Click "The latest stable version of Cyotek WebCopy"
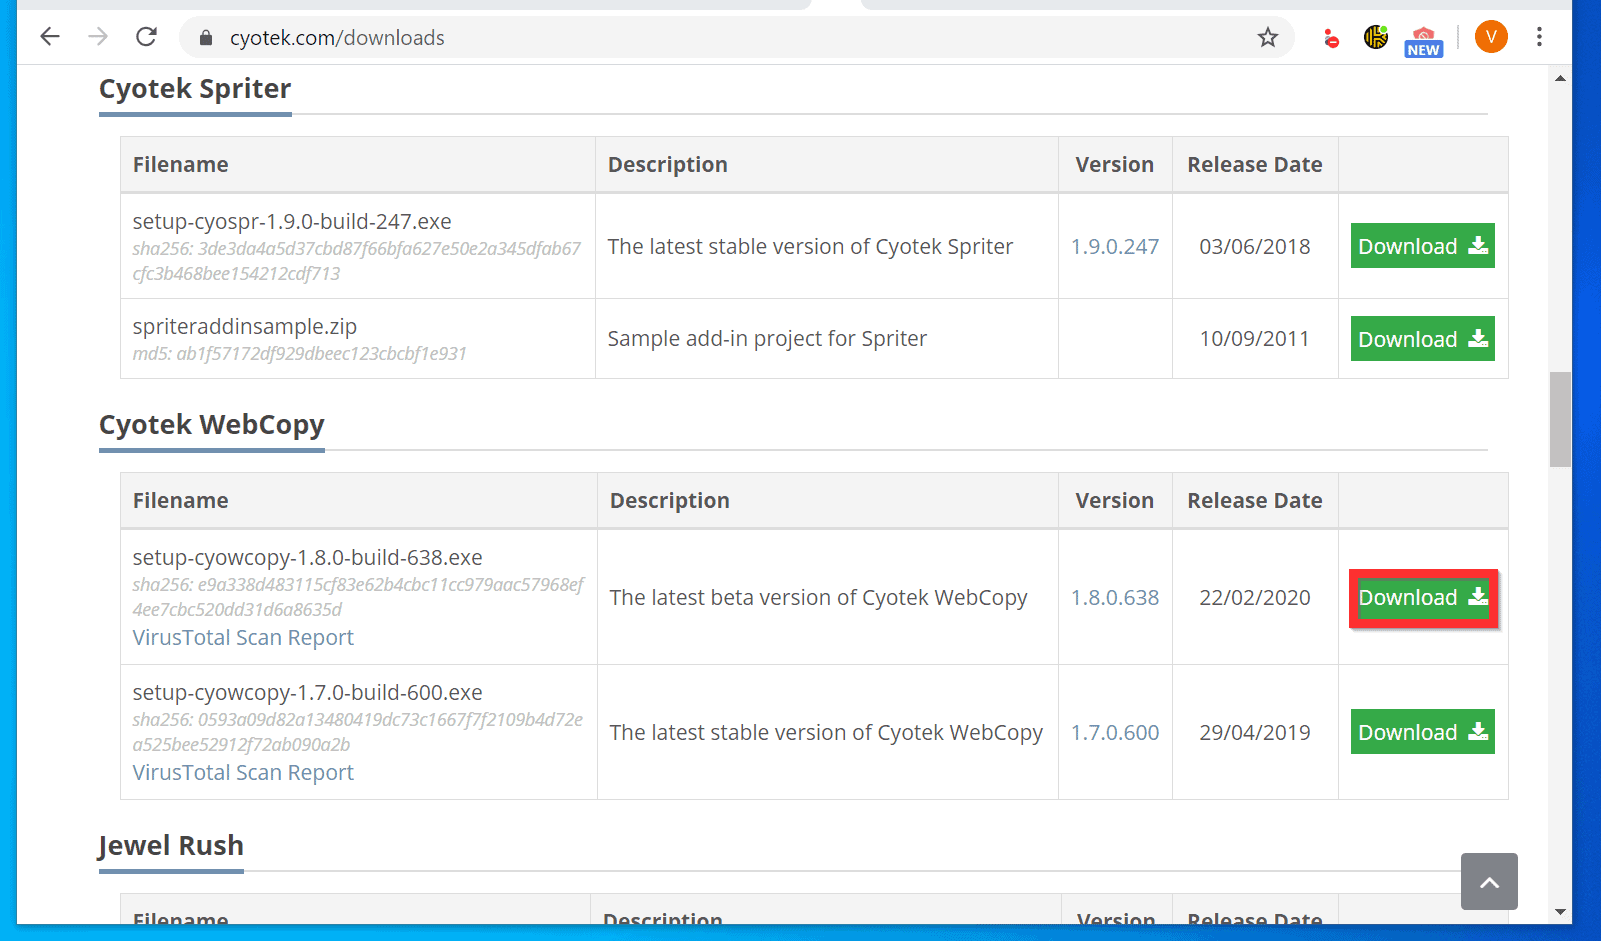The width and height of the screenshot is (1601, 941). 826,733
